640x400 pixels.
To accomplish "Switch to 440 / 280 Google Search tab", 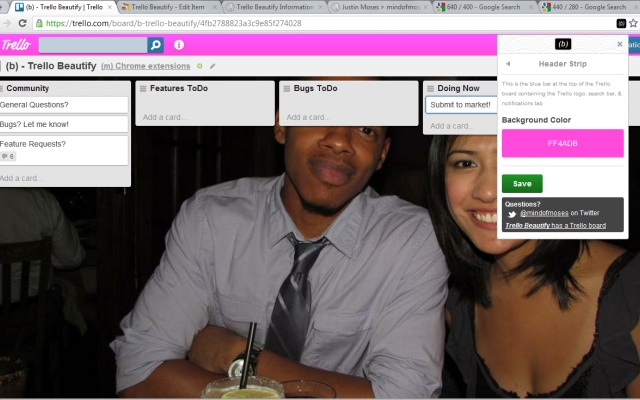I will [x=590, y=7].
